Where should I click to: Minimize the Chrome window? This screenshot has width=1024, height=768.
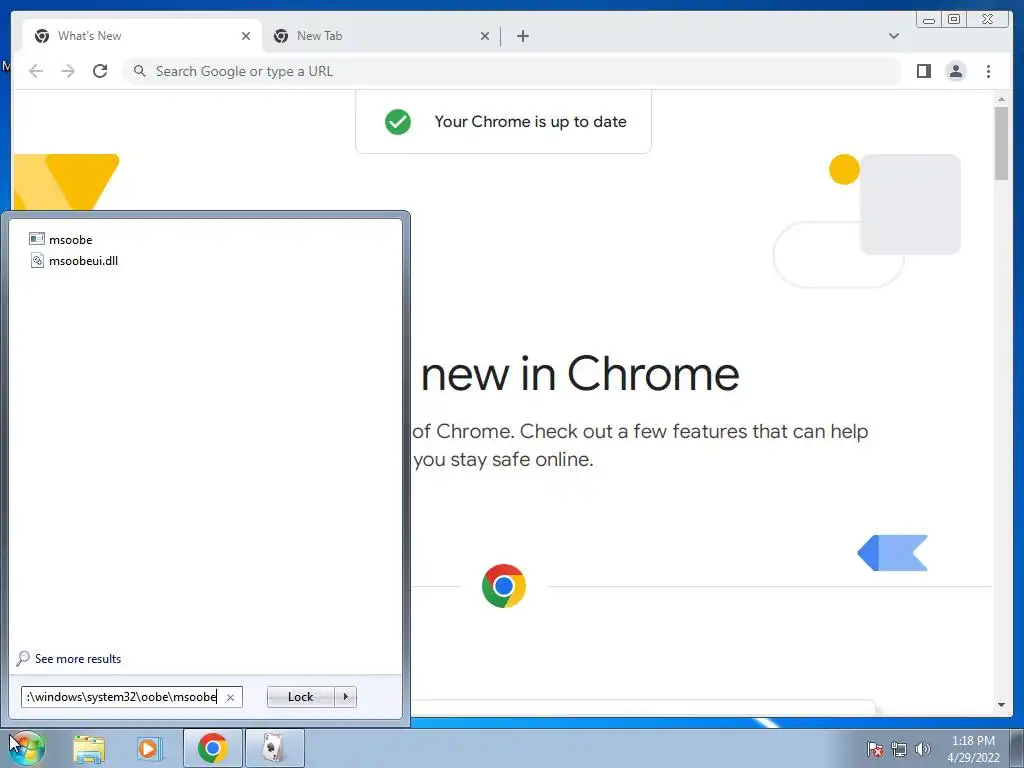click(929, 20)
